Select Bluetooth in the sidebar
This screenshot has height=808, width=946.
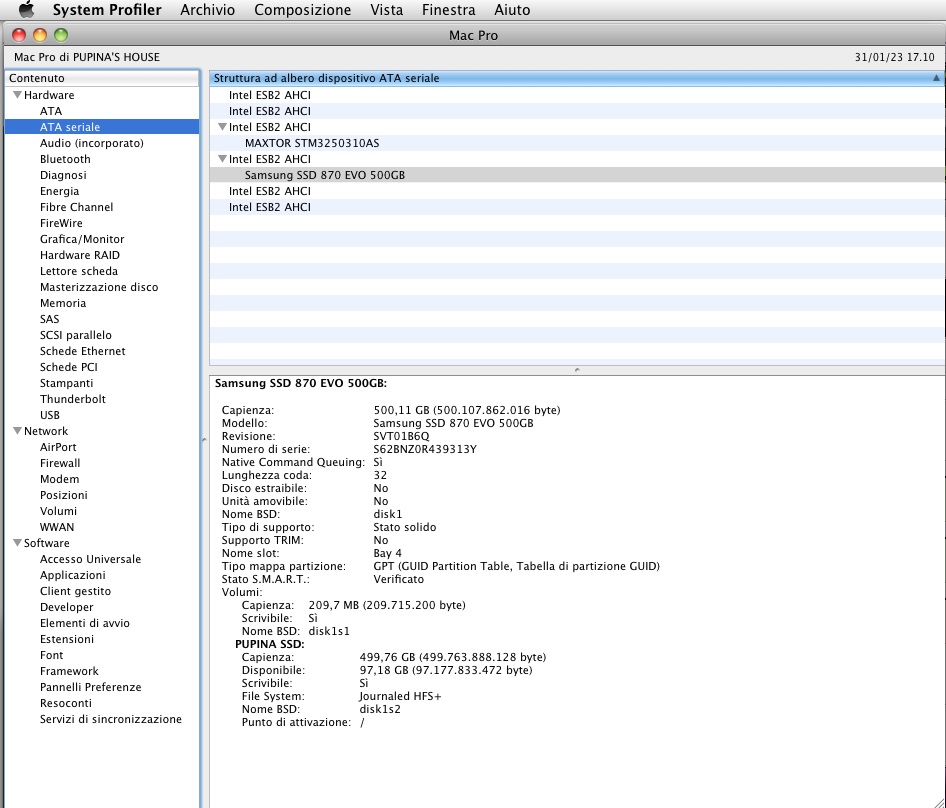tap(65, 159)
